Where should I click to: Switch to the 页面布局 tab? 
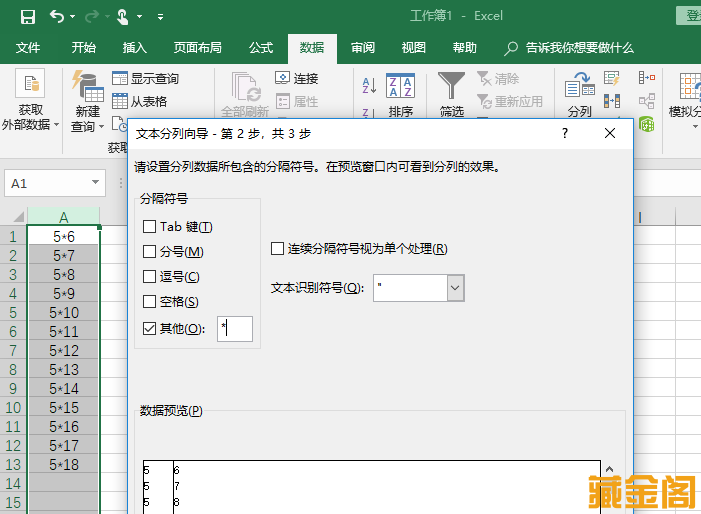pyautogui.click(x=198, y=47)
